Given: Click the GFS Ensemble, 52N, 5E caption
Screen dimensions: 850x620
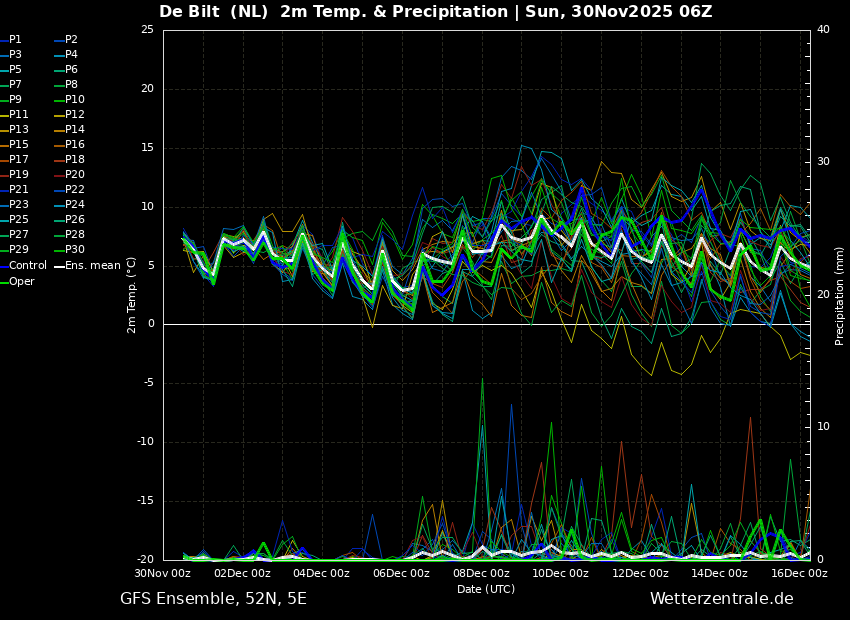Looking at the screenshot, I should pos(213,599).
